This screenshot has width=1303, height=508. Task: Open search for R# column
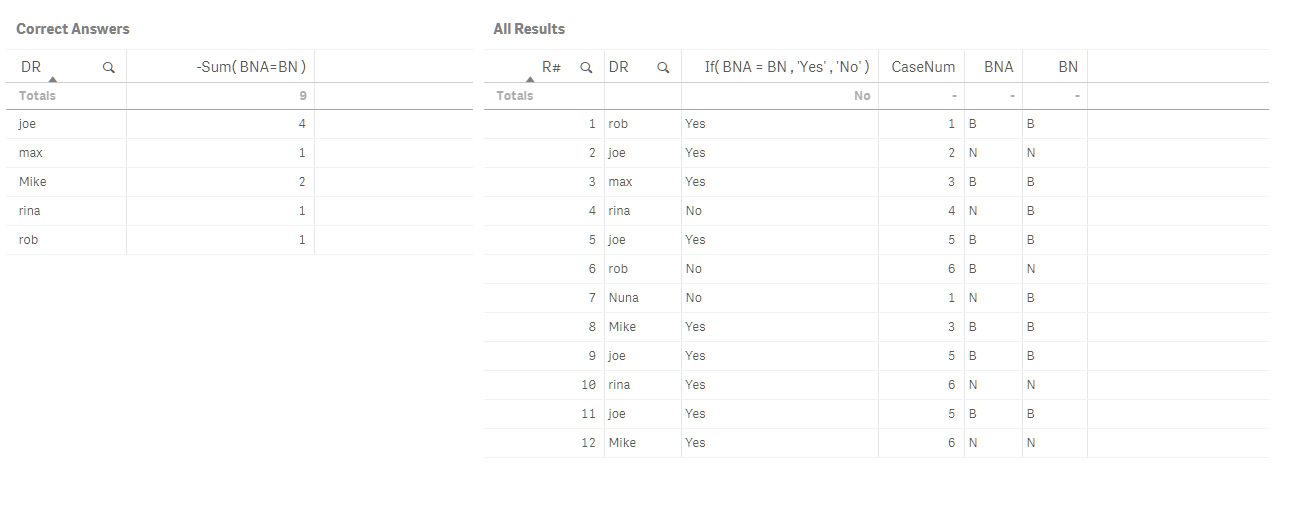point(587,68)
